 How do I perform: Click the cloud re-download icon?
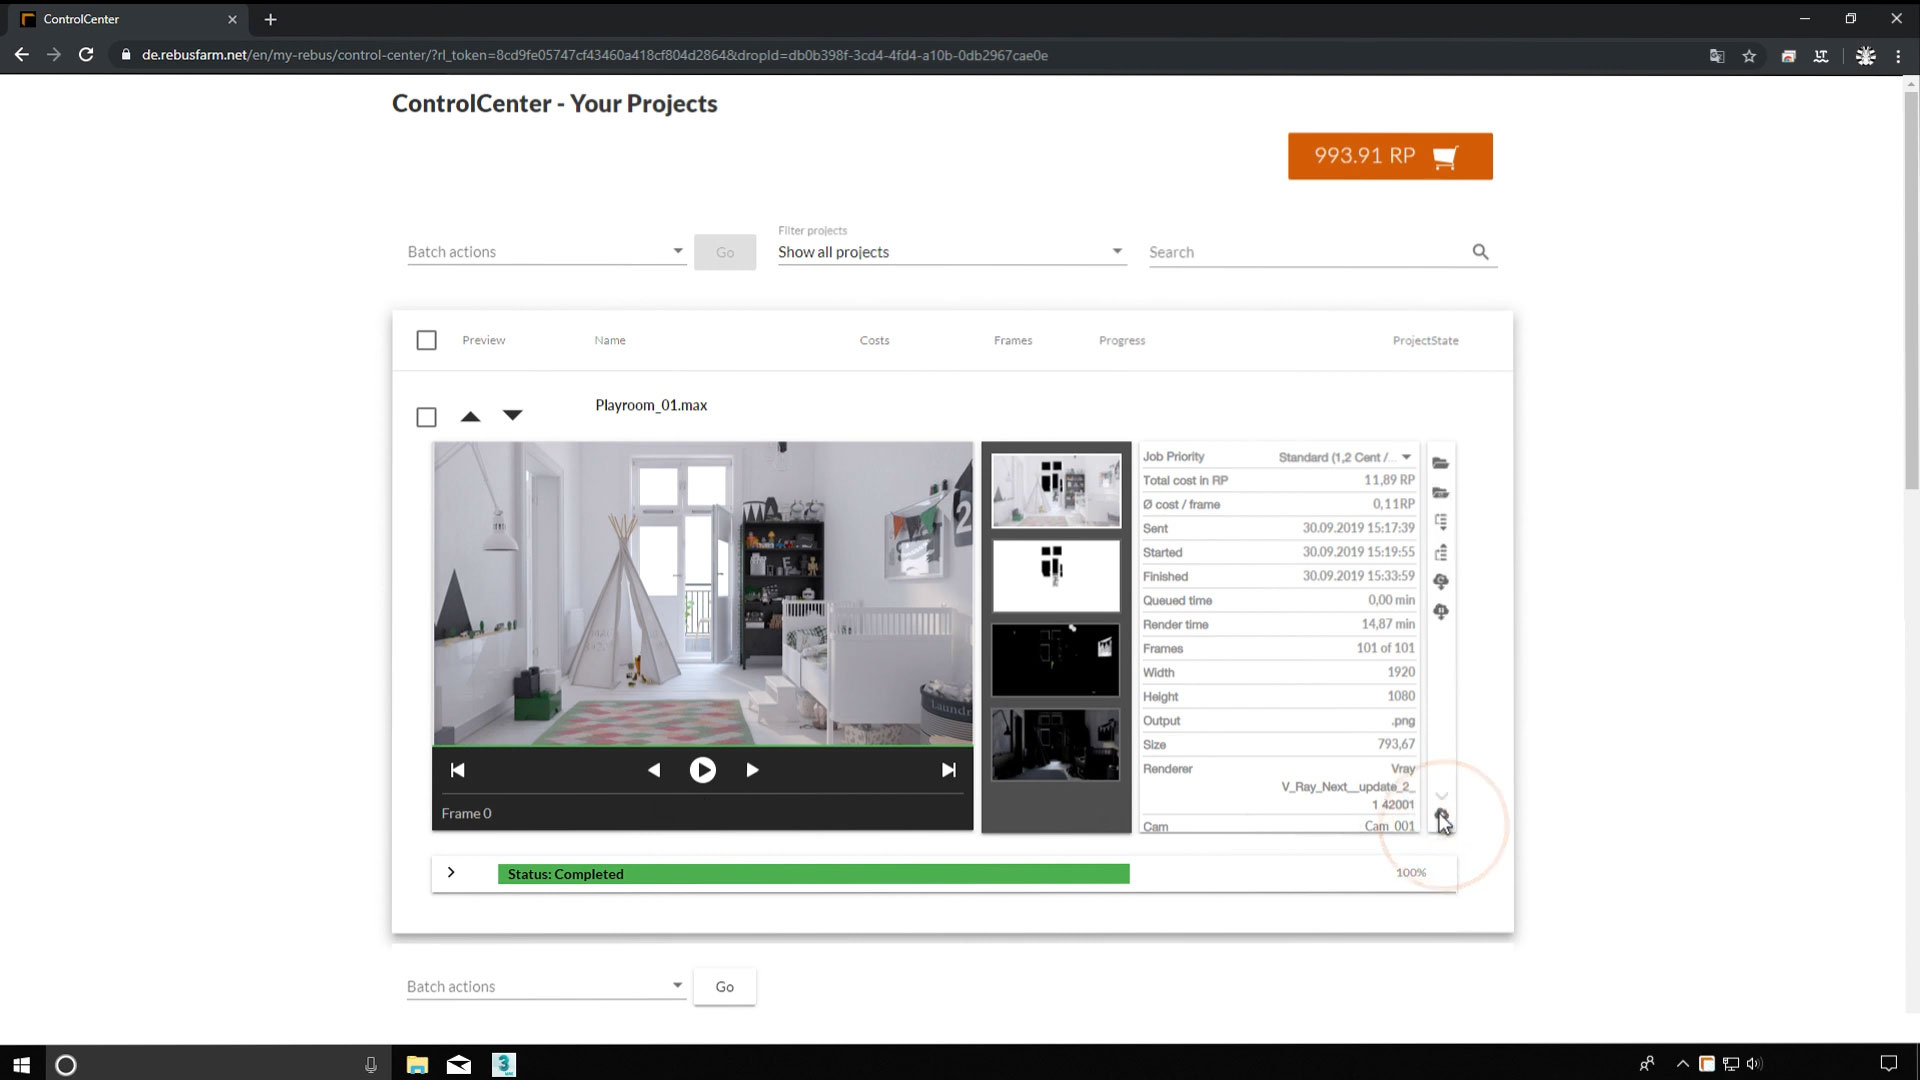click(1441, 581)
